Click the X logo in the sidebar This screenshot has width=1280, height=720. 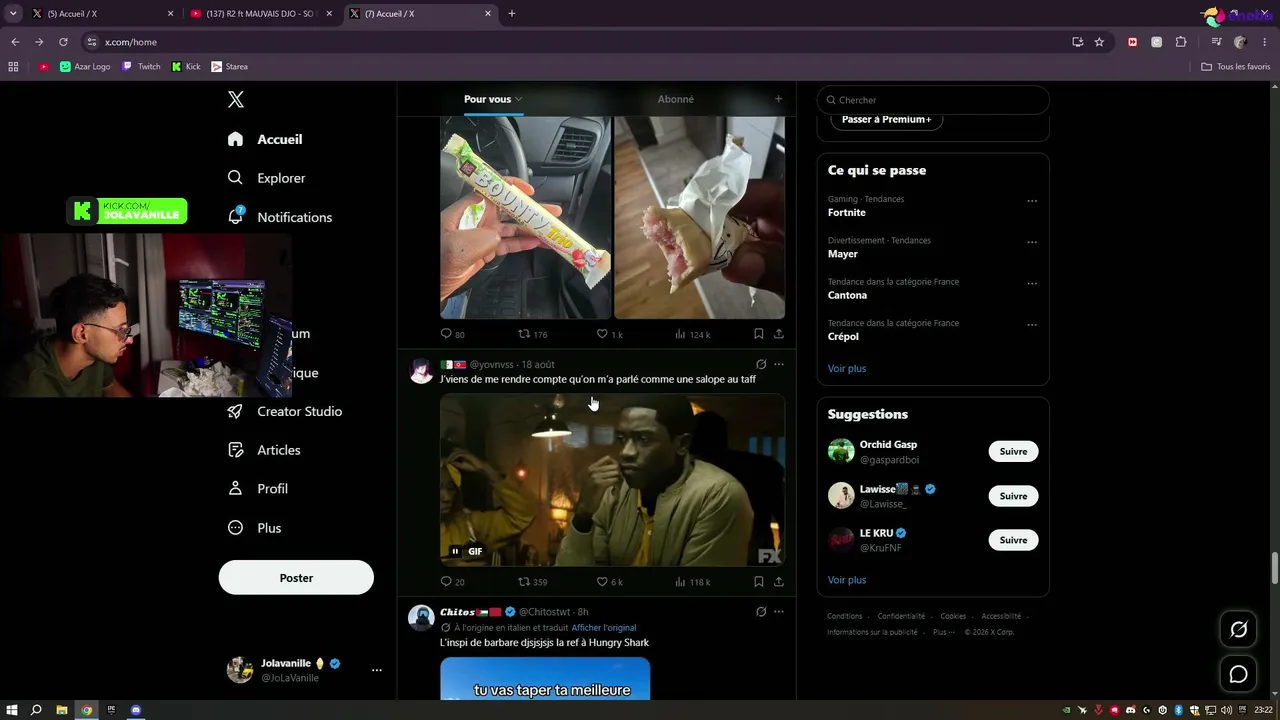click(236, 99)
